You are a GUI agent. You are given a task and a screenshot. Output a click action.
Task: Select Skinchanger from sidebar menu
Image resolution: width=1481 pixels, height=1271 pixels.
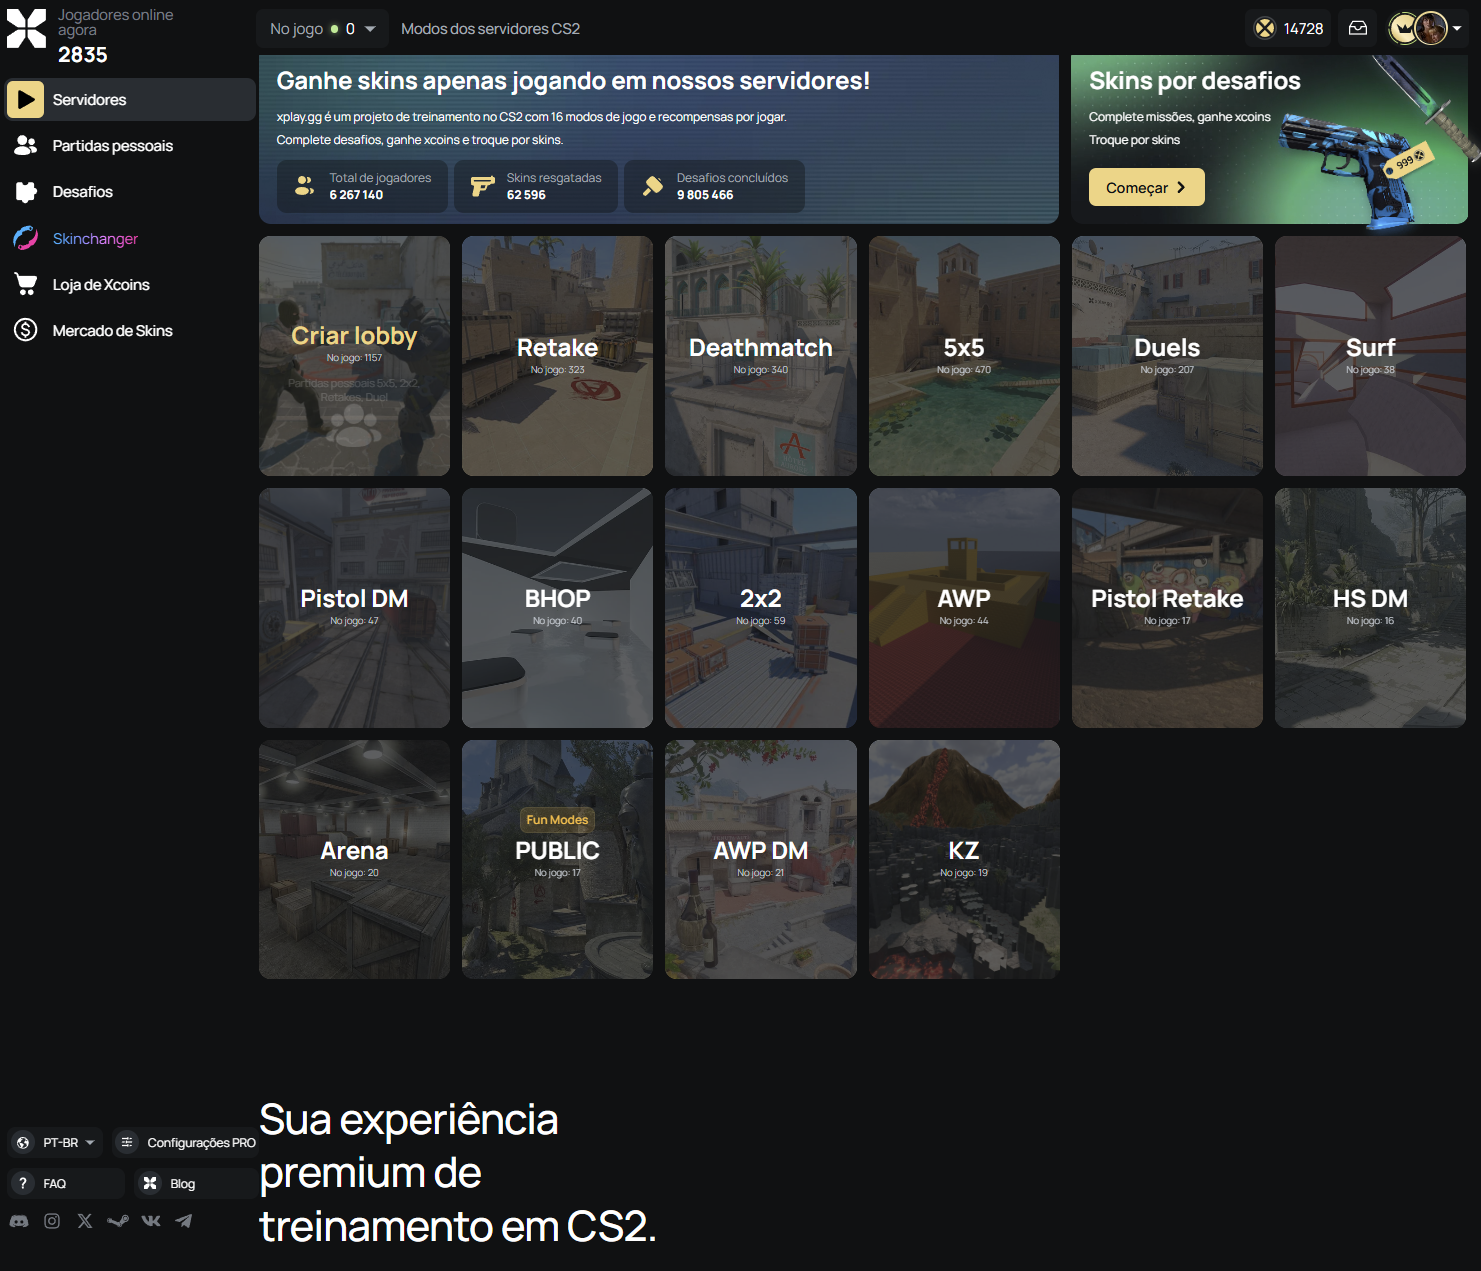[95, 238]
